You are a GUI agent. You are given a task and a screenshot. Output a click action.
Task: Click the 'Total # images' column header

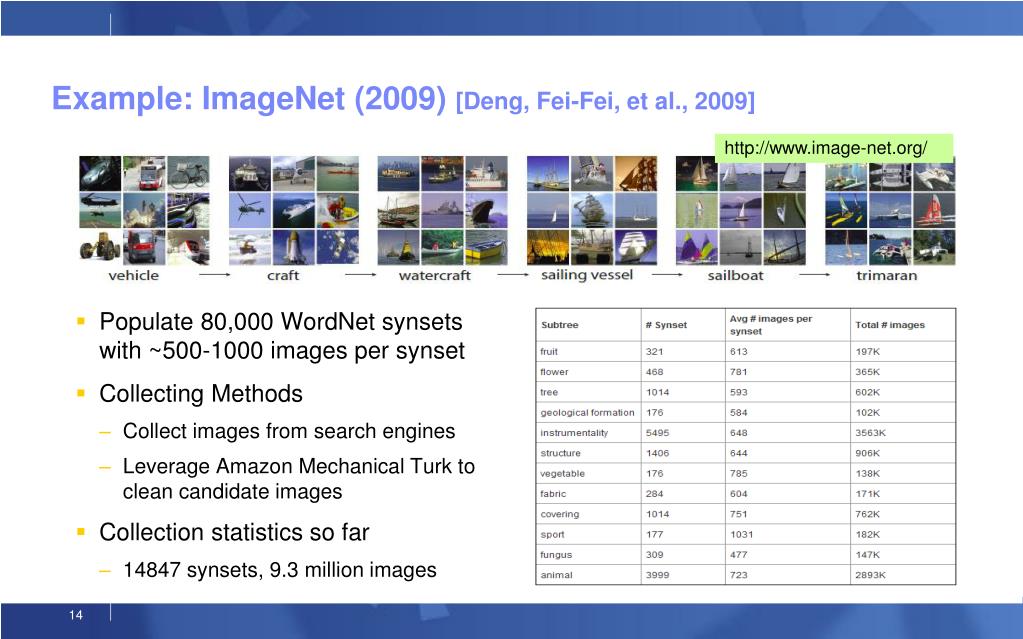tap(890, 325)
